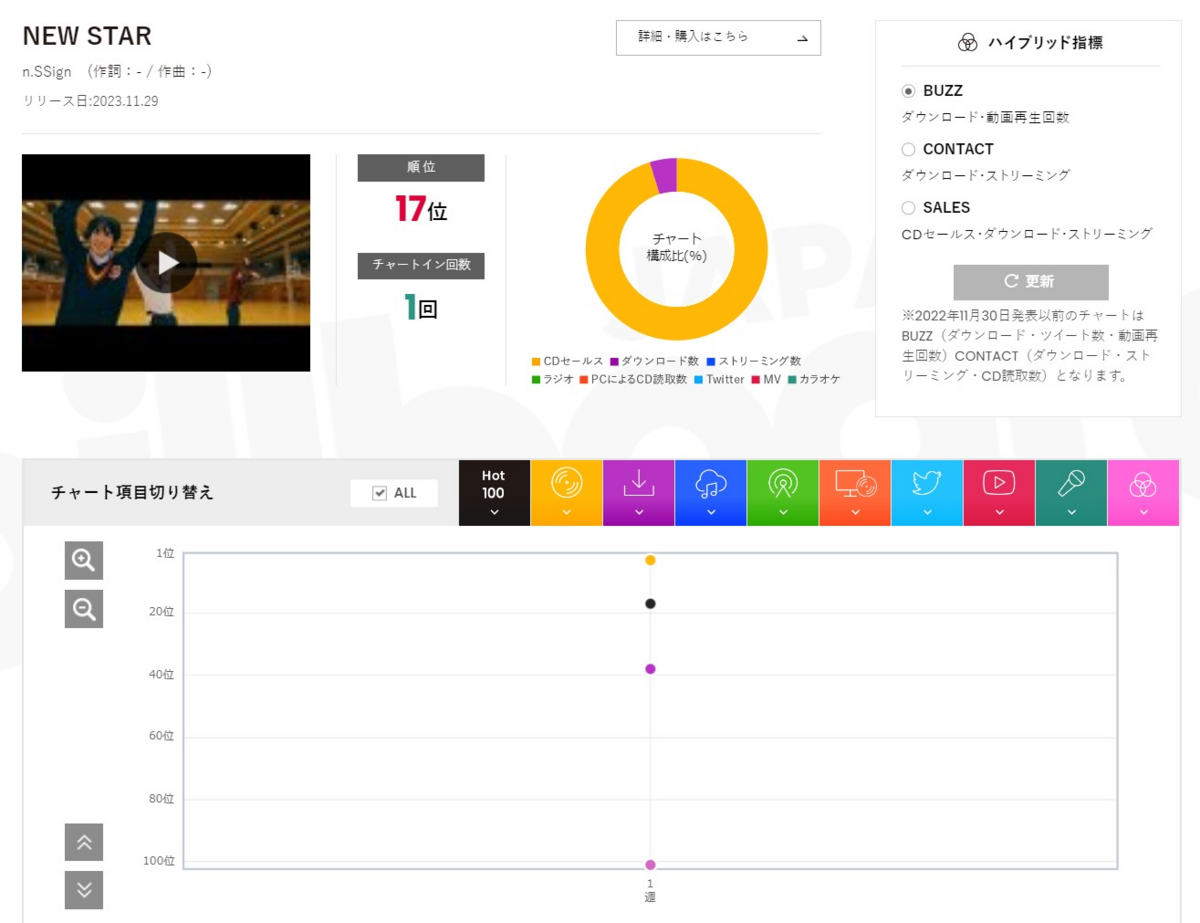Click the チャートイン回数 label
This screenshot has width=1200, height=923.
point(421,265)
